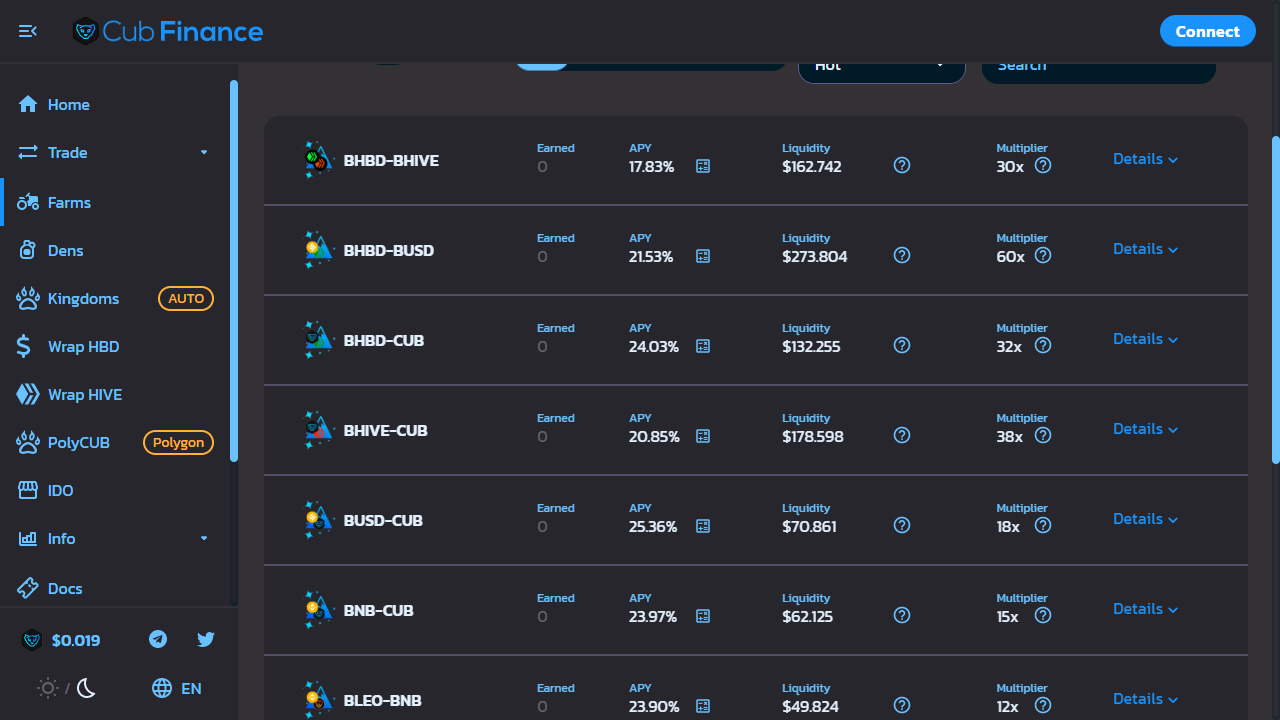The width and height of the screenshot is (1280, 720).
Task: Open APY calculator for BHBD-BUSD
Action: point(703,257)
